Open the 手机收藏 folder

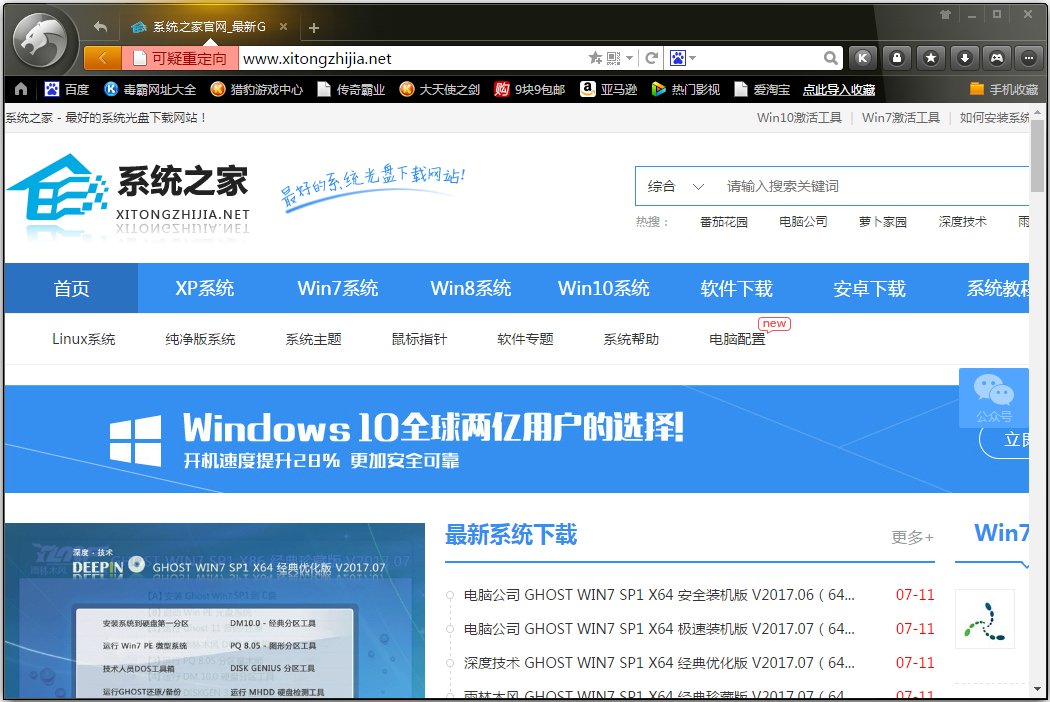(x=1004, y=89)
